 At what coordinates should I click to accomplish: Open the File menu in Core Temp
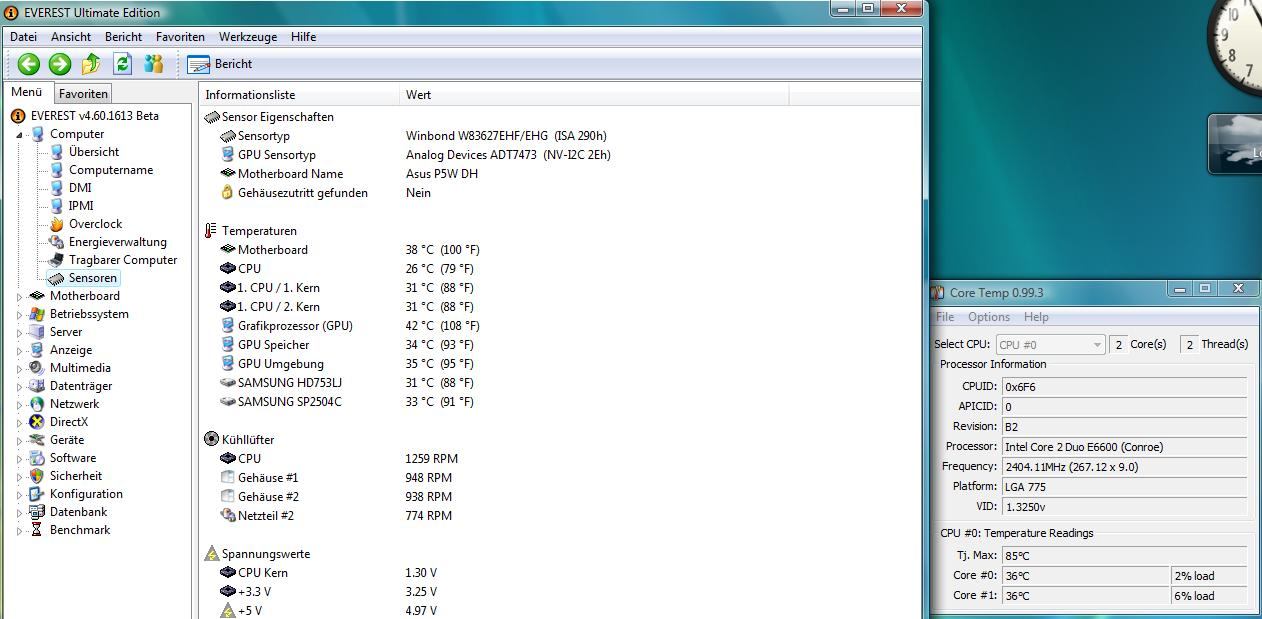tap(945, 317)
